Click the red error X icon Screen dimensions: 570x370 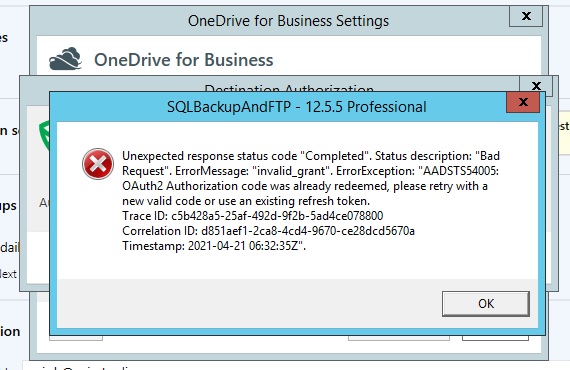[98, 164]
